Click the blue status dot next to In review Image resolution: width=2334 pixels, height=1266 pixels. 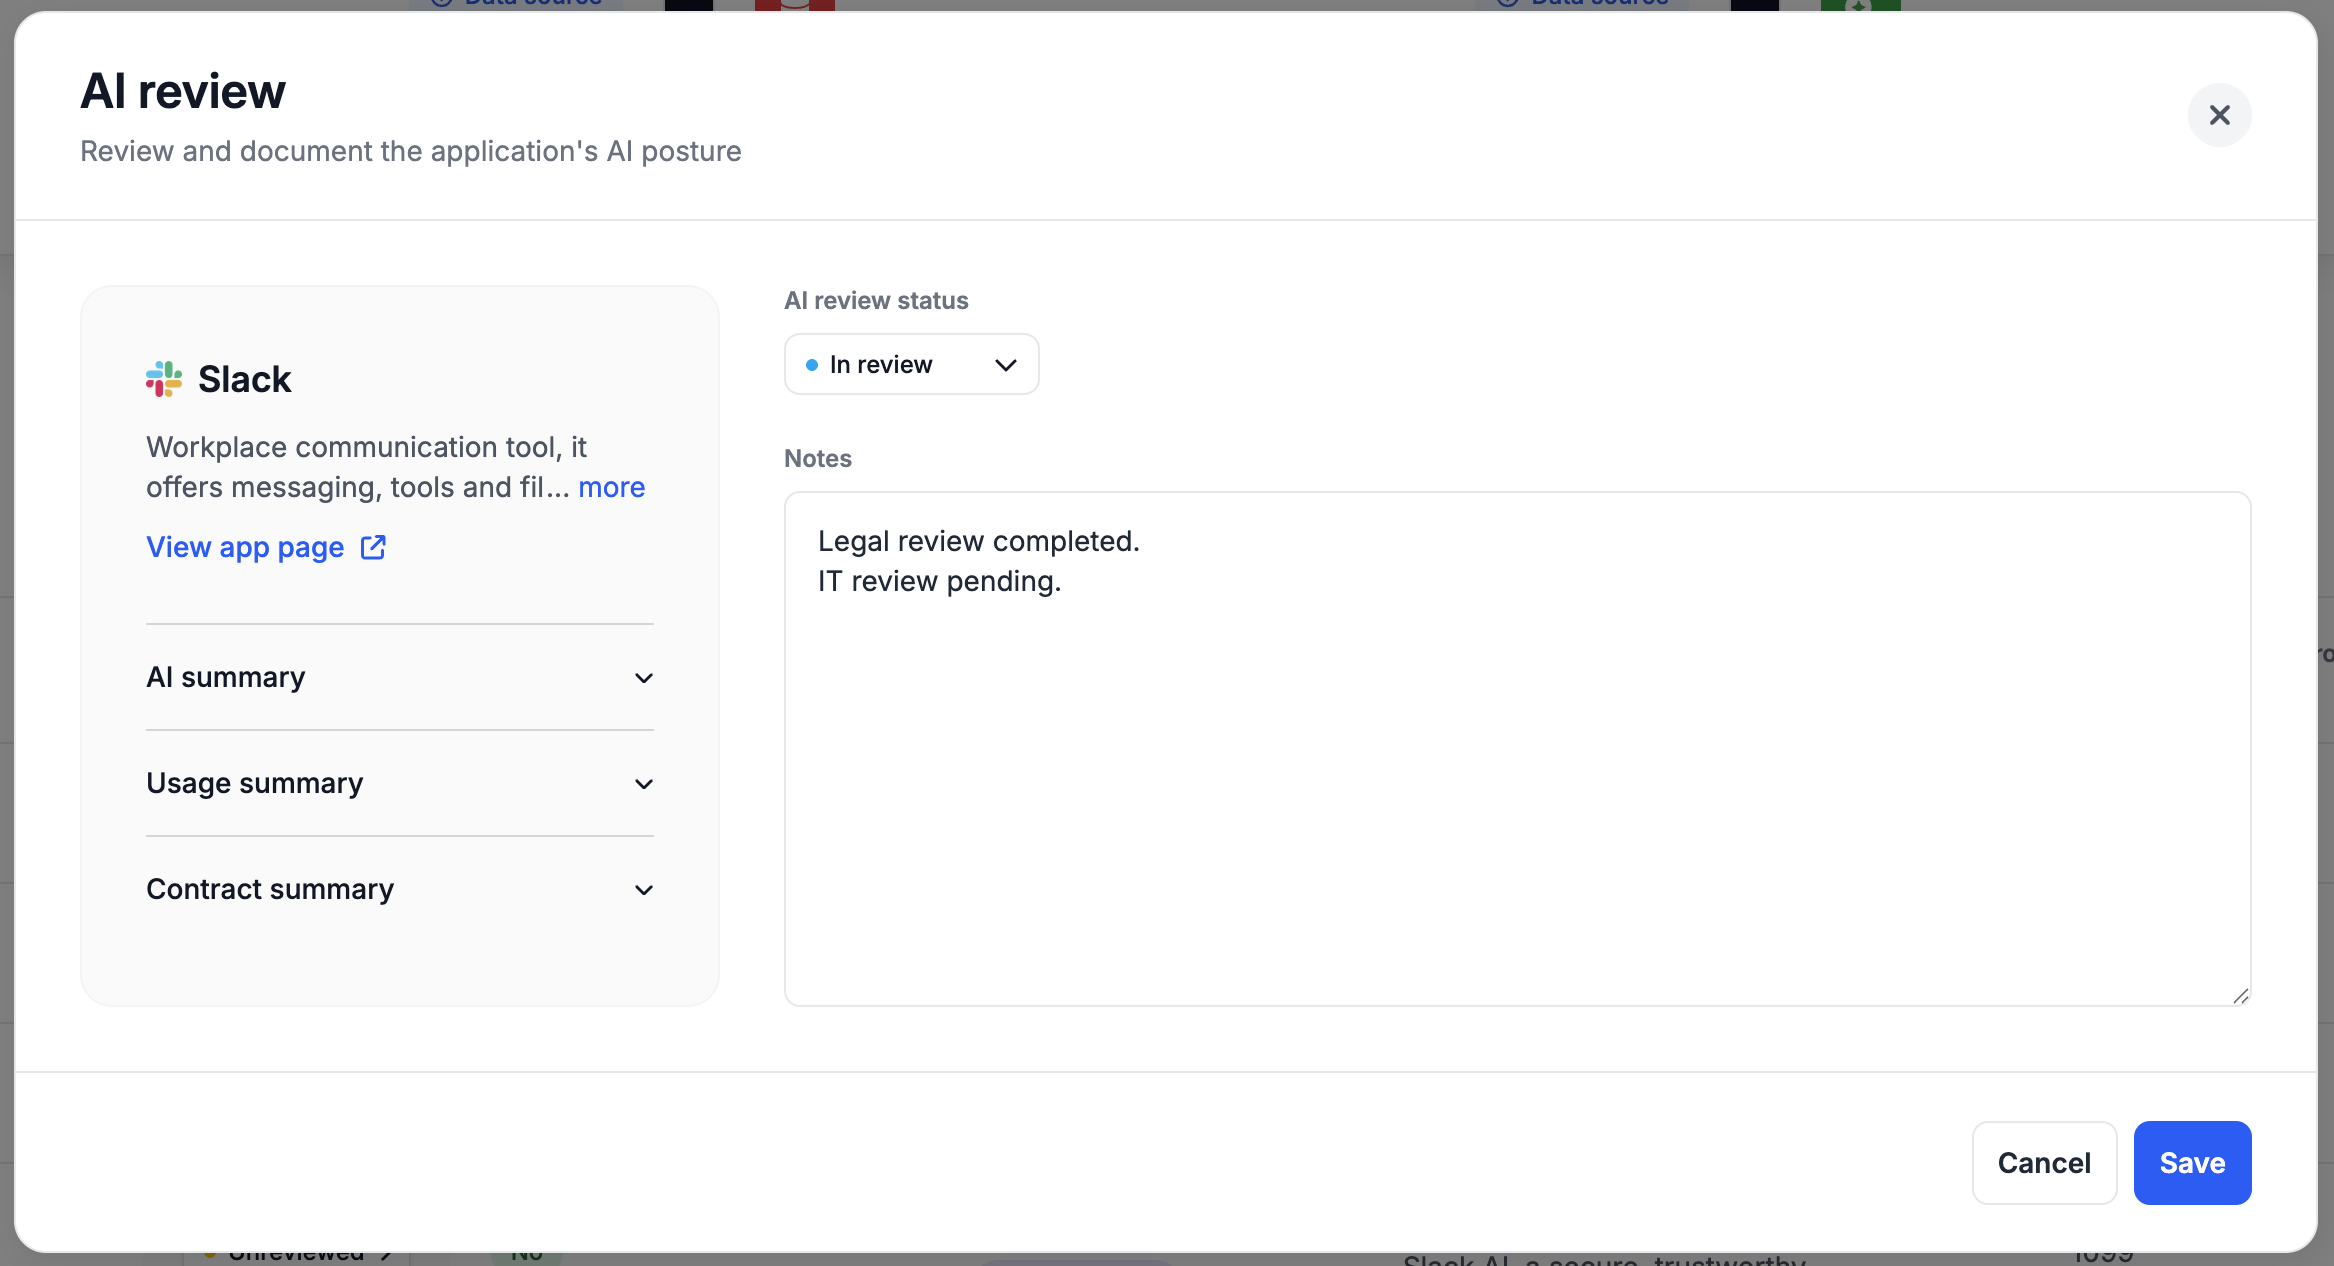[812, 364]
